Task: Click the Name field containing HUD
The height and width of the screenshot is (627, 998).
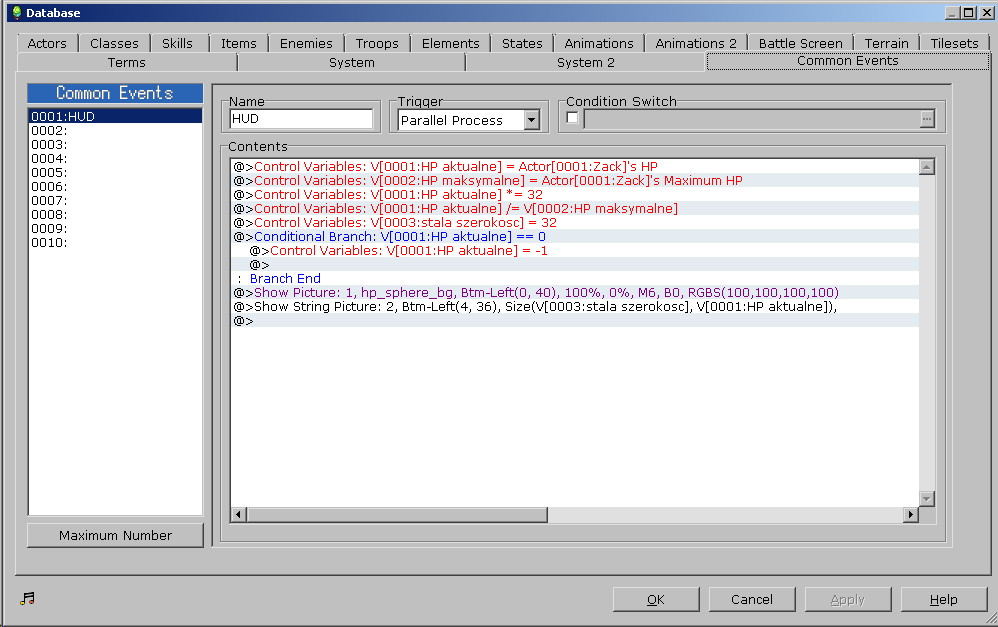Action: click(301, 119)
